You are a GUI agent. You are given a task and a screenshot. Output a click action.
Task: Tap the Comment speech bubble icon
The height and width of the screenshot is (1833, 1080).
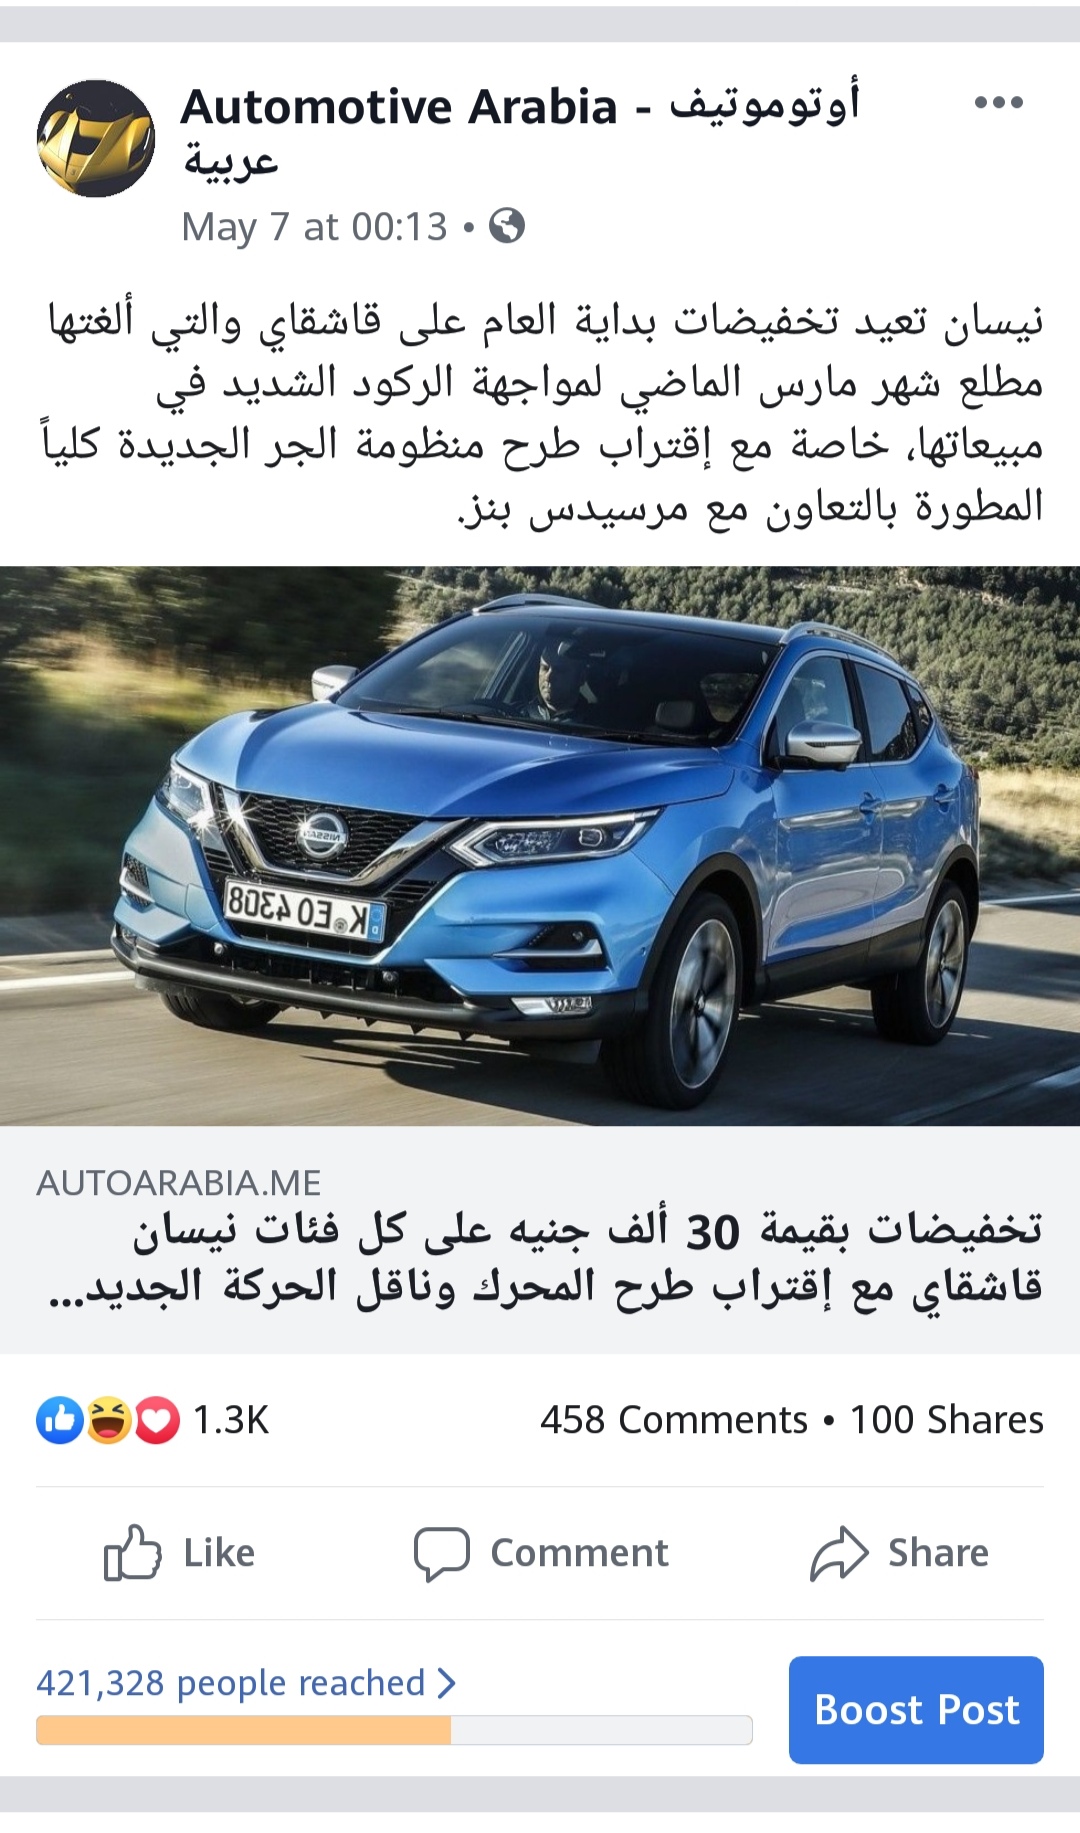441,1553
